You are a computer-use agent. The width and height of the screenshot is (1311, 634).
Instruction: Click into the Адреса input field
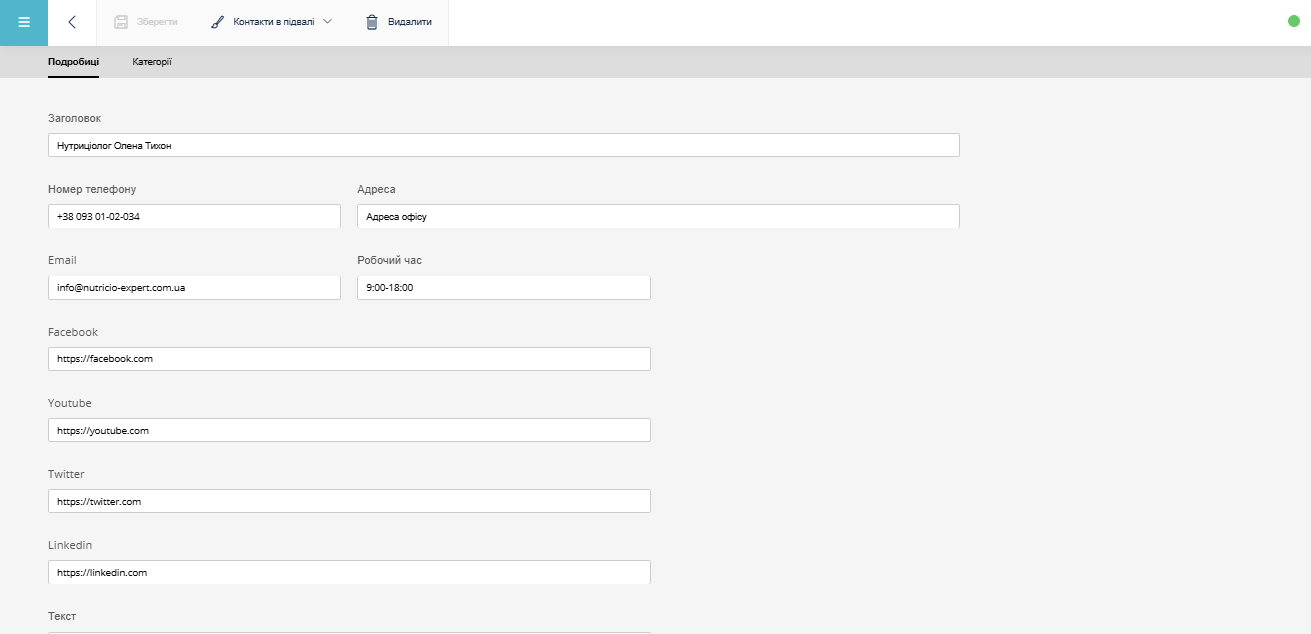pyautogui.click(x=658, y=216)
